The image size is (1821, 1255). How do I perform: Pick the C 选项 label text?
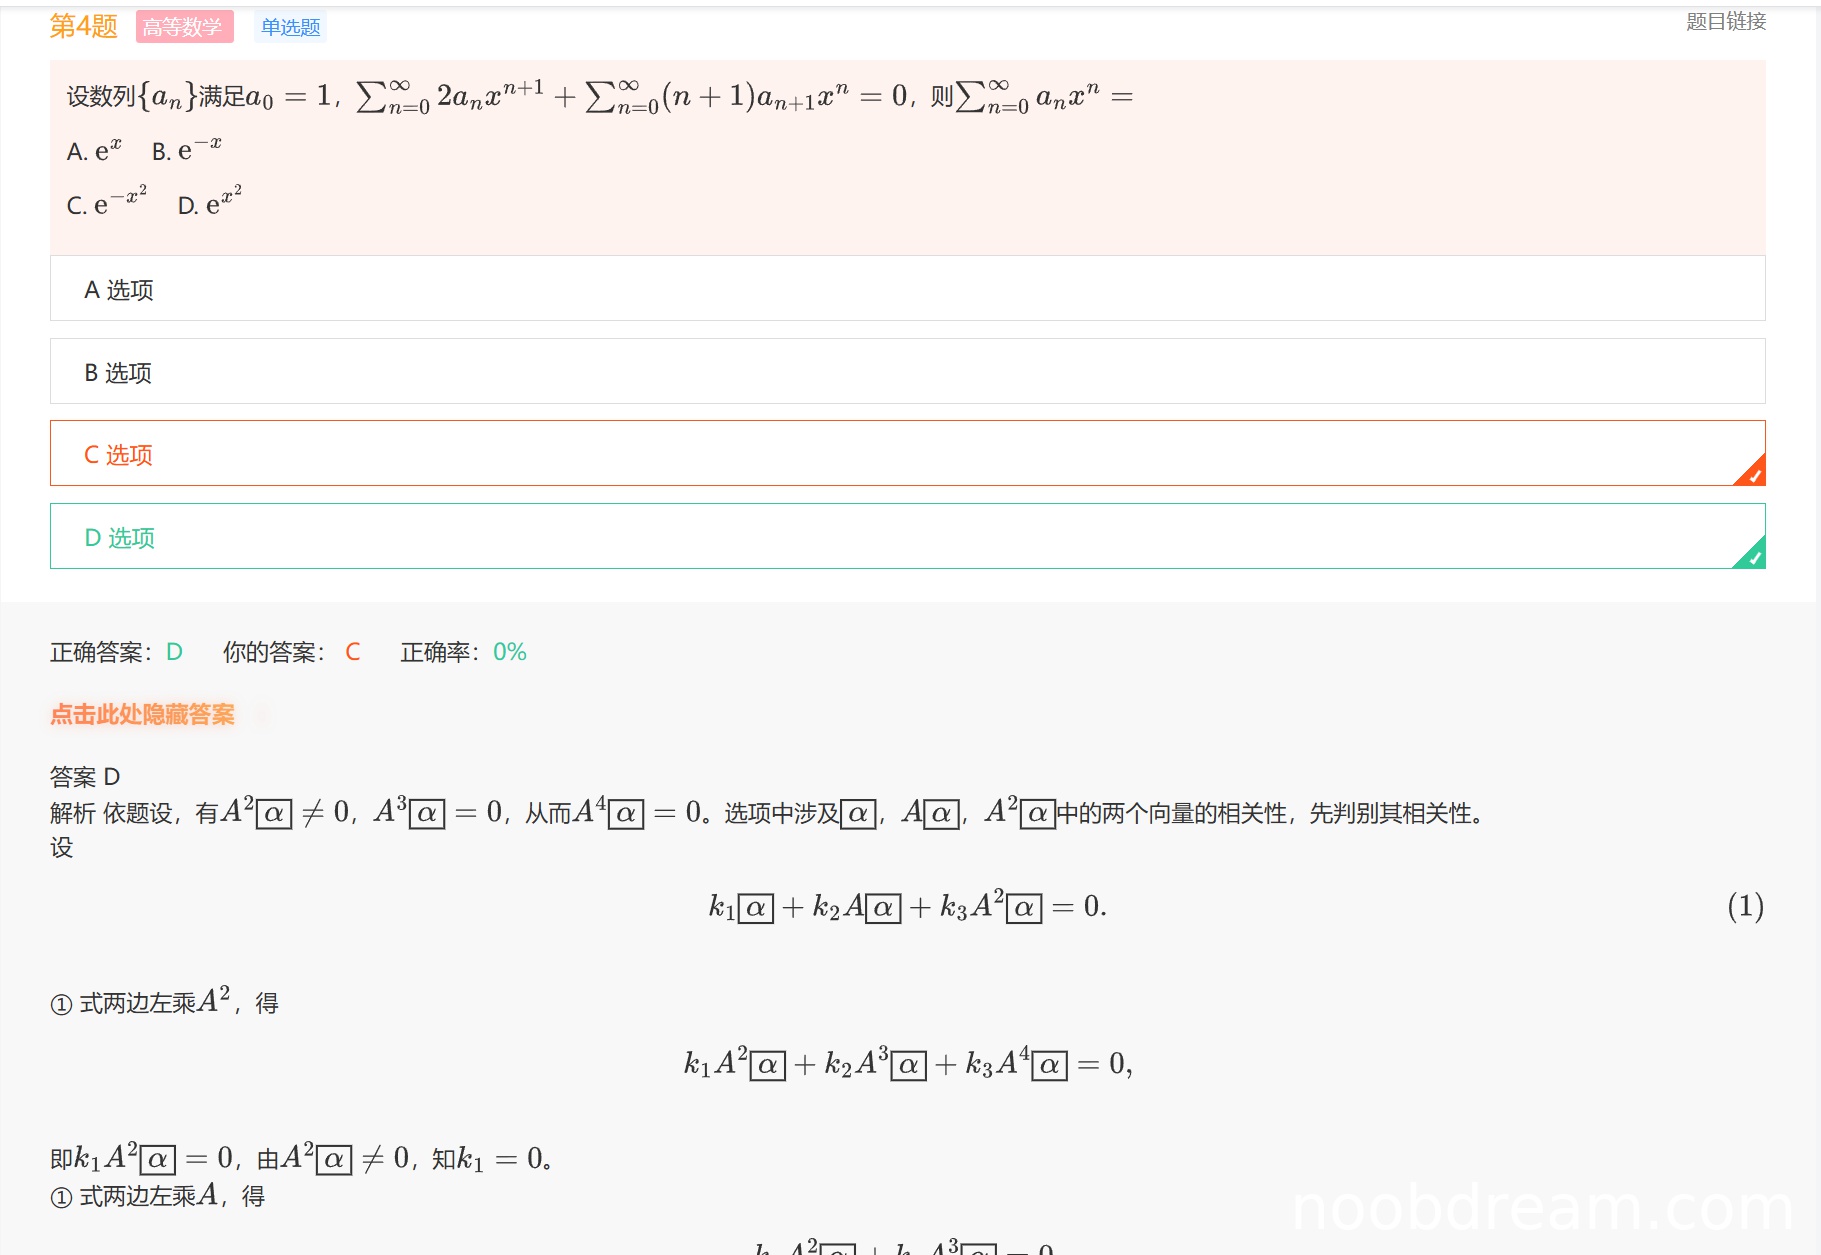[x=118, y=455]
